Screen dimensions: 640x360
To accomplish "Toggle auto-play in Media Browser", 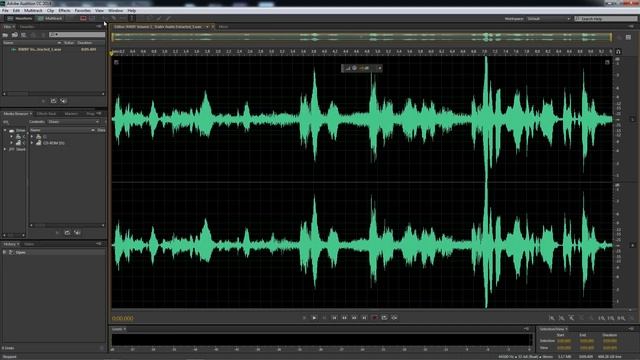I will click(77, 233).
